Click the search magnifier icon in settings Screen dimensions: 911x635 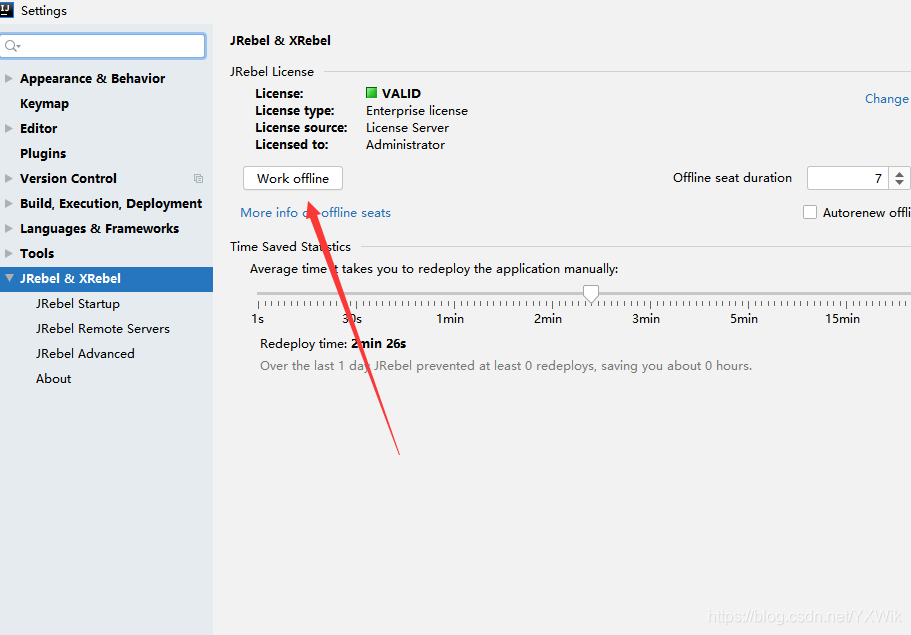click(11, 46)
